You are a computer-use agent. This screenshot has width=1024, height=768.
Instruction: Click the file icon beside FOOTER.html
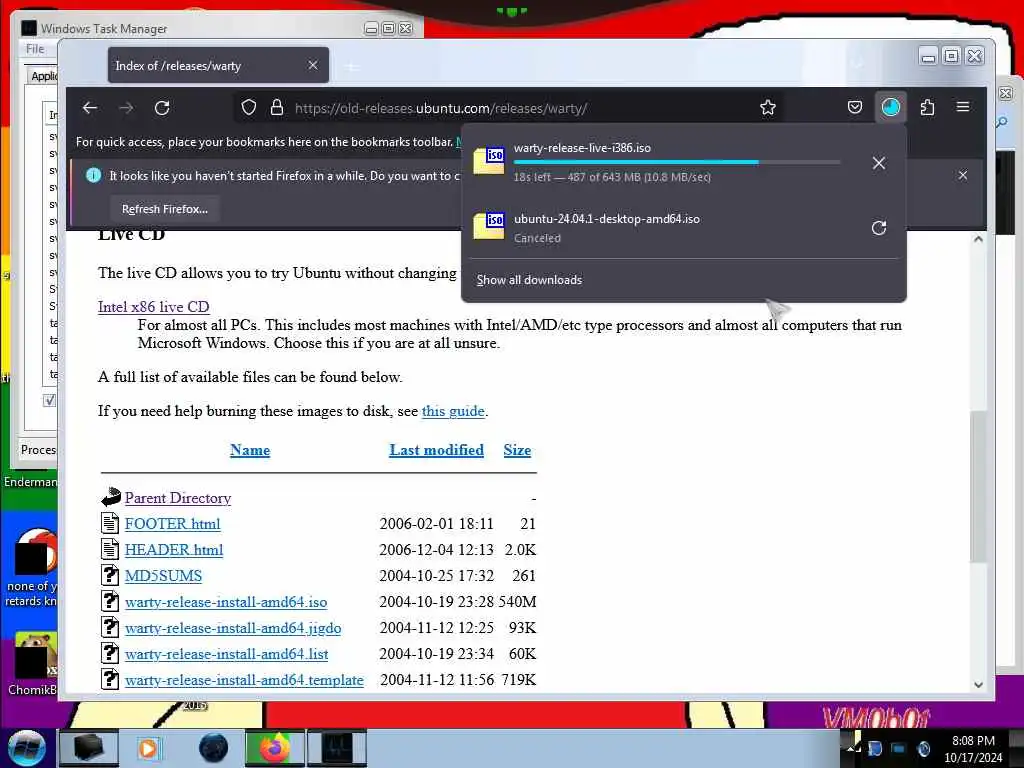(x=110, y=522)
